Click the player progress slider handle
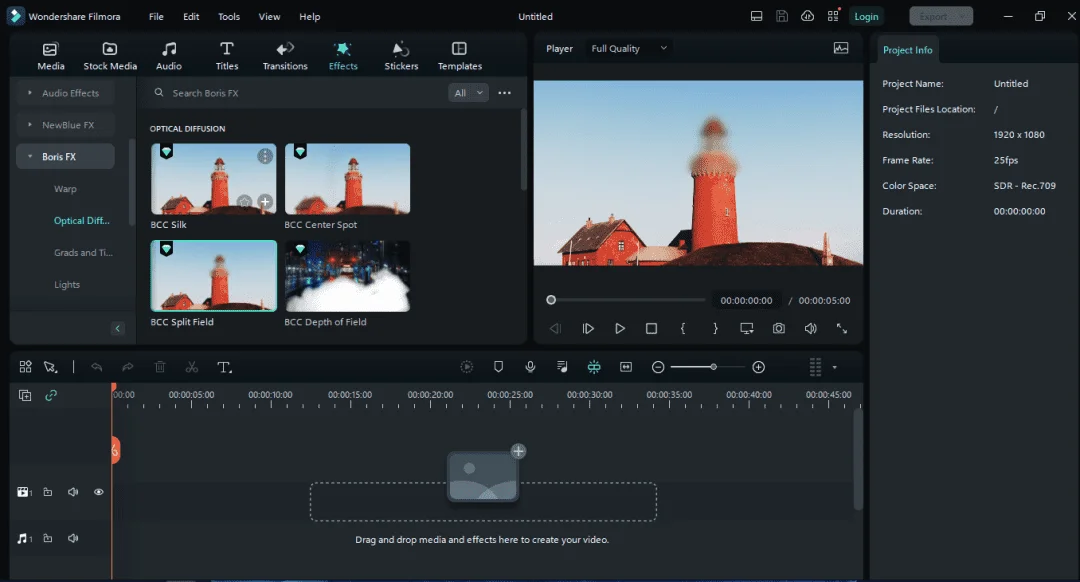1080x582 pixels. point(551,300)
